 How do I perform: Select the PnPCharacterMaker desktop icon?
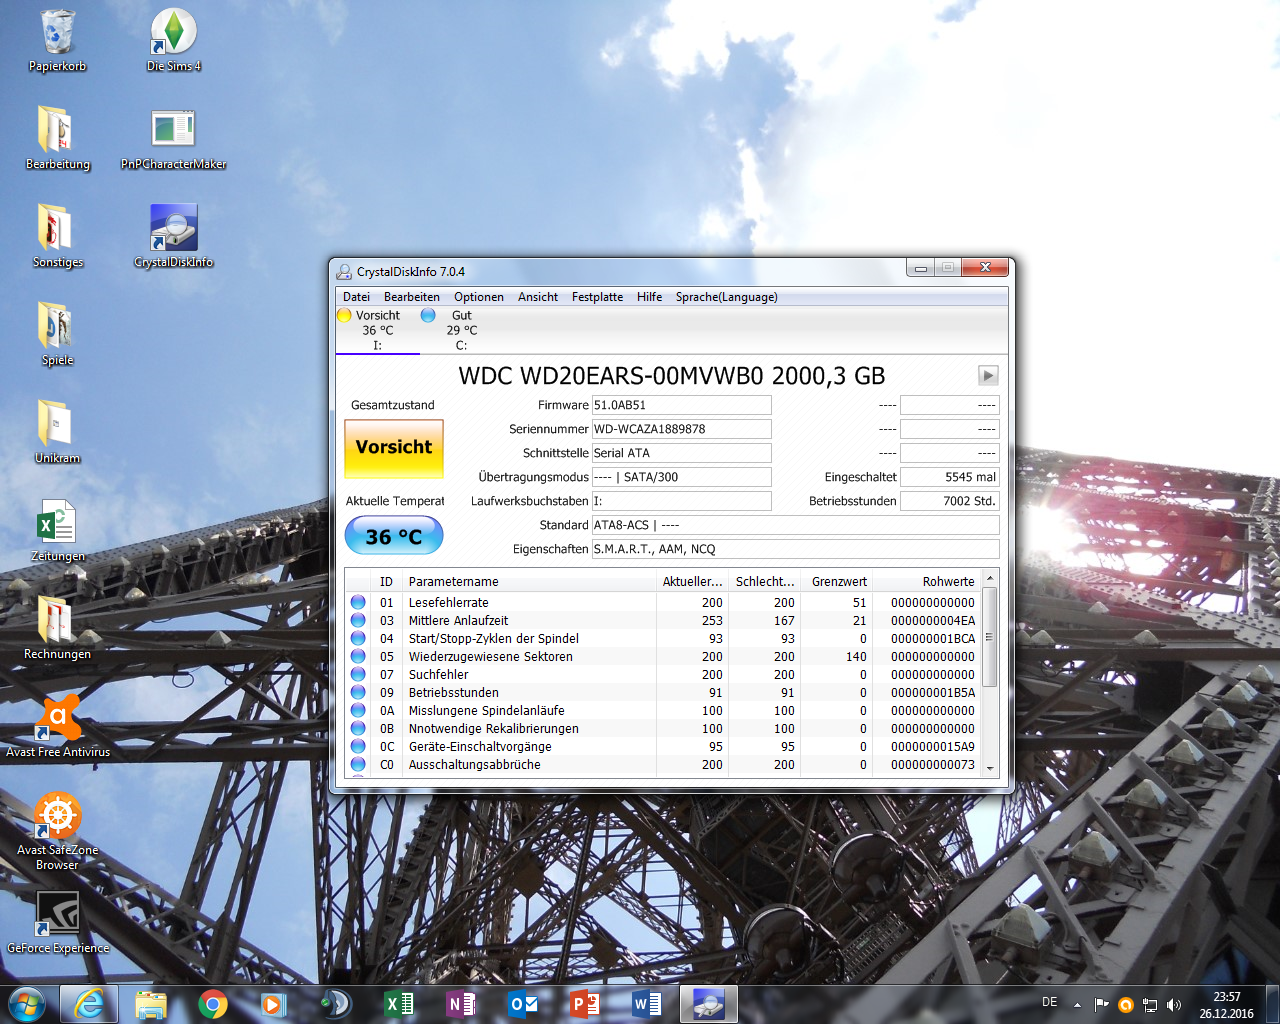[x=174, y=139]
